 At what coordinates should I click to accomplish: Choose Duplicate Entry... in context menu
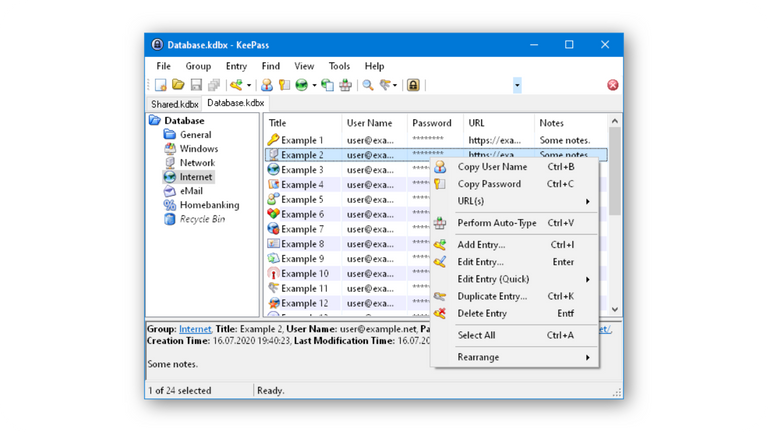click(515, 296)
